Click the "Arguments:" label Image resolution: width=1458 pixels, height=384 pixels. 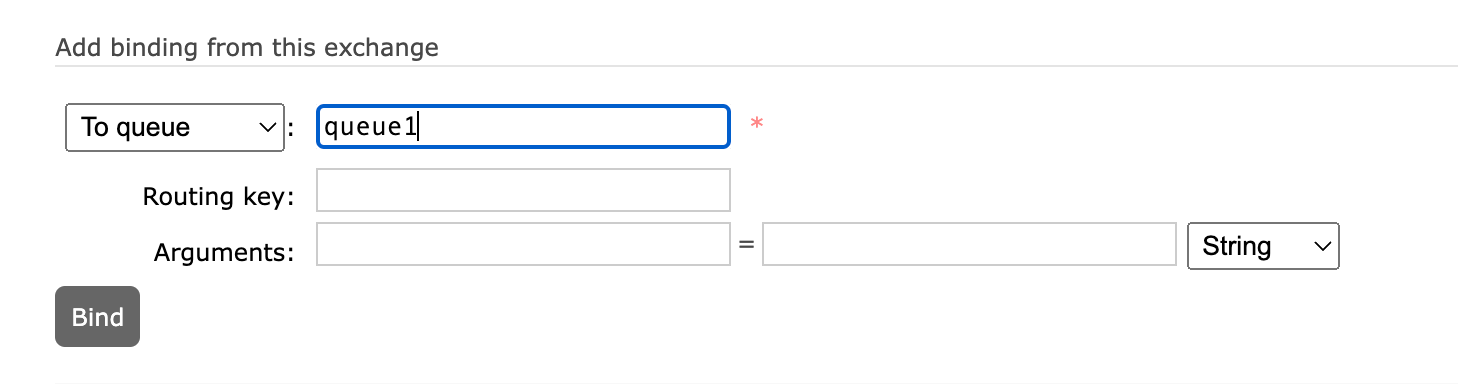point(224,253)
